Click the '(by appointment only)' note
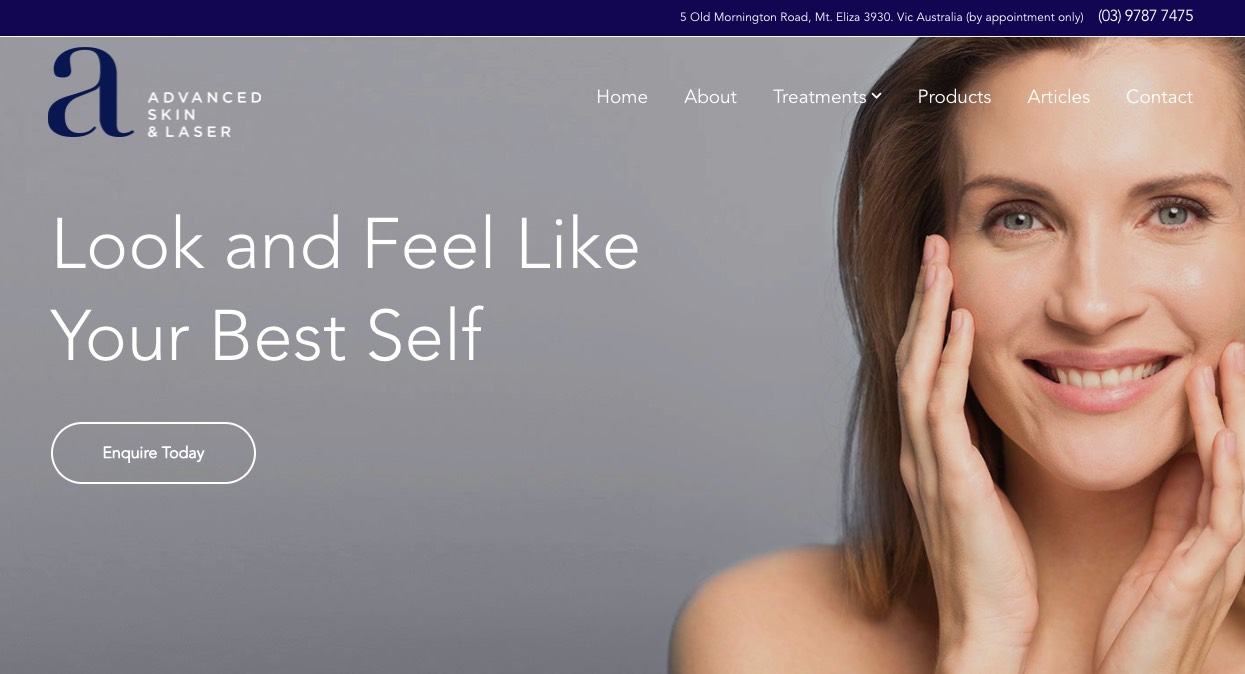The height and width of the screenshot is (674, 1245). click(1024, 17)
